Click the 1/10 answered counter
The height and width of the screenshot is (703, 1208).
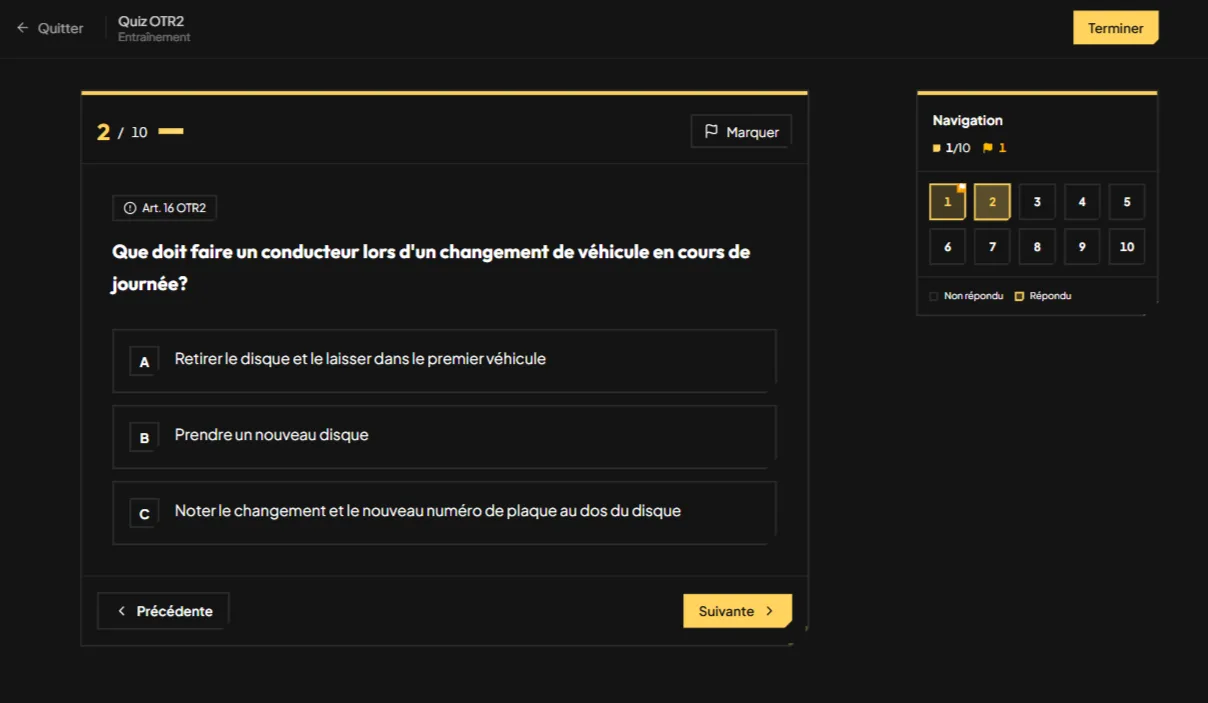pos(951,148)
